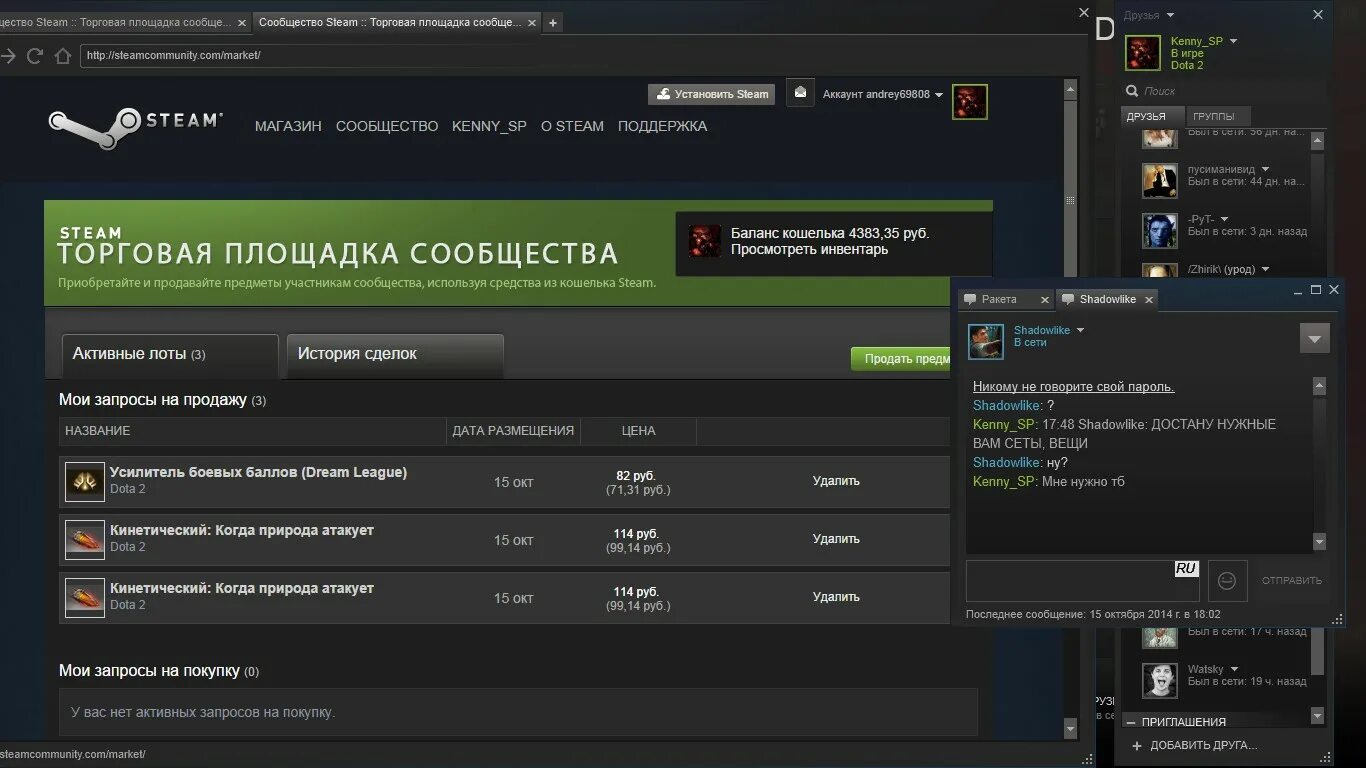Open a new browser tab with plus
The width and height of the screenshot is (1366, 768).
point(552,22)
